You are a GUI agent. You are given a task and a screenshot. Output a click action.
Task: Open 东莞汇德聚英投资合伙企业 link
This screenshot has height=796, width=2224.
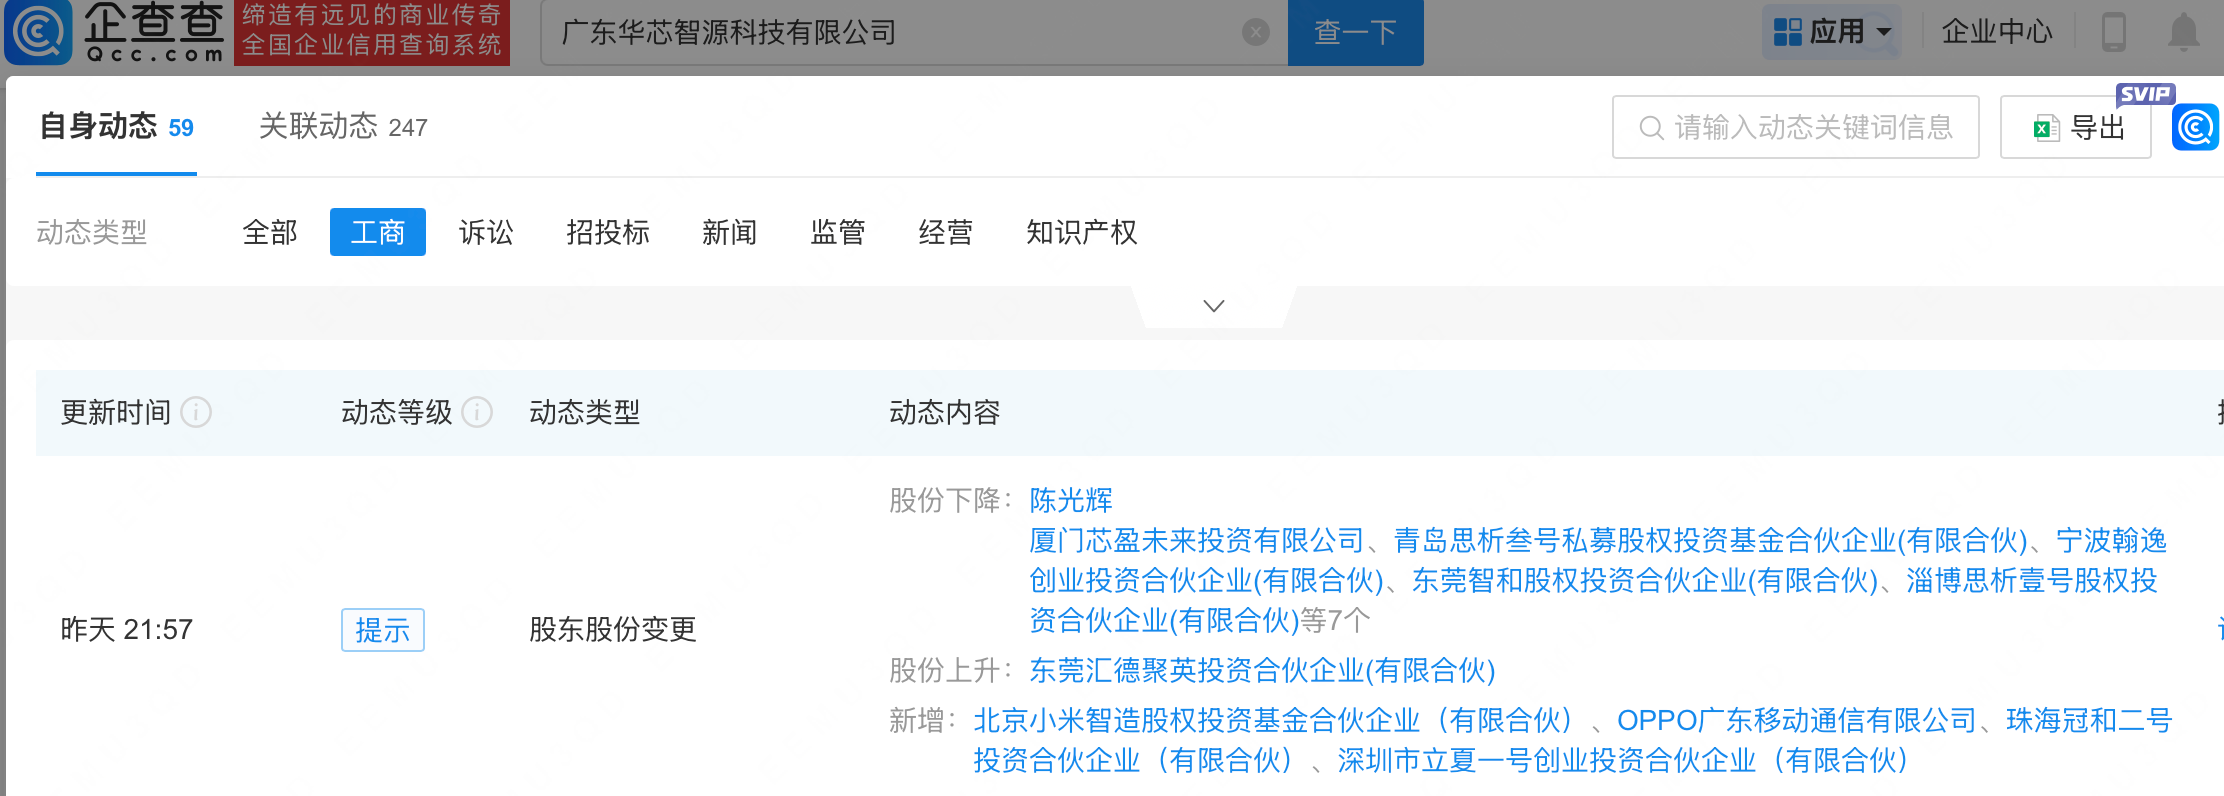tap(1262, 671)
